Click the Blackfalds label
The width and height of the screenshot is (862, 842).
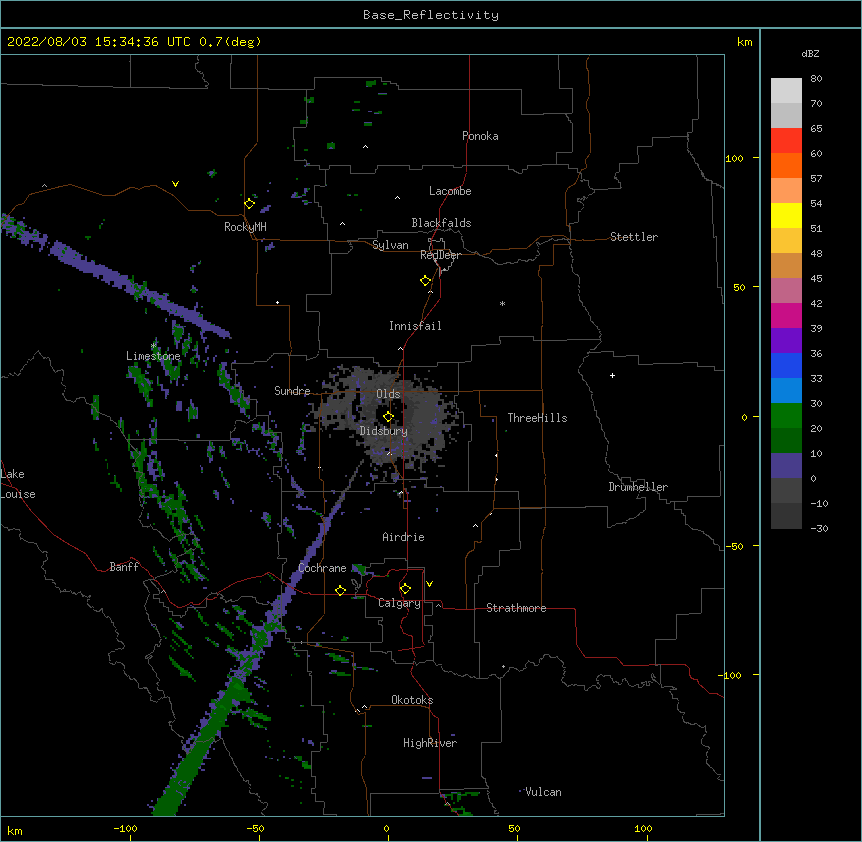click(441, 223)
